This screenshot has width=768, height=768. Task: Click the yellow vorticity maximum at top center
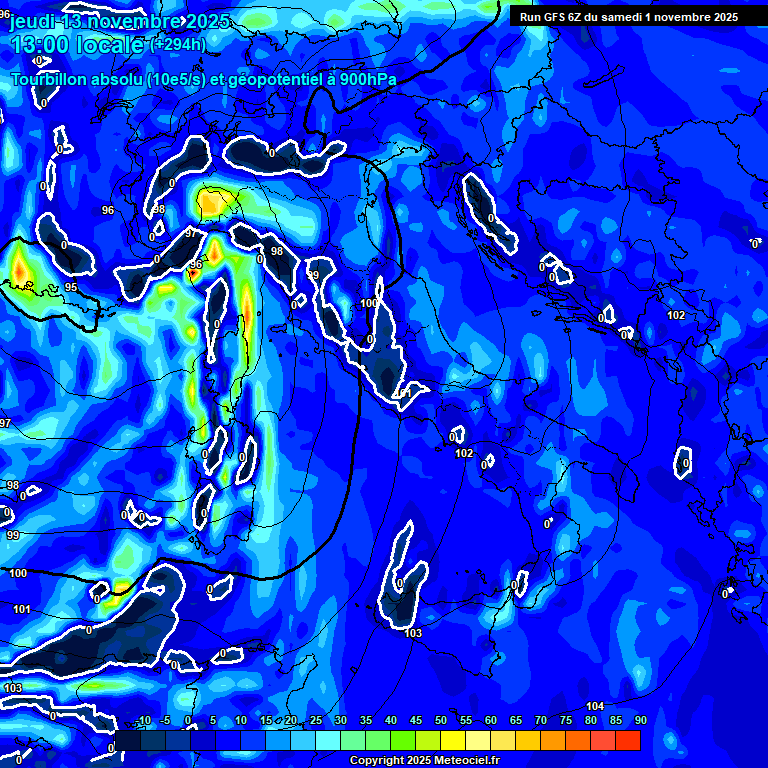tap(211, 203)
